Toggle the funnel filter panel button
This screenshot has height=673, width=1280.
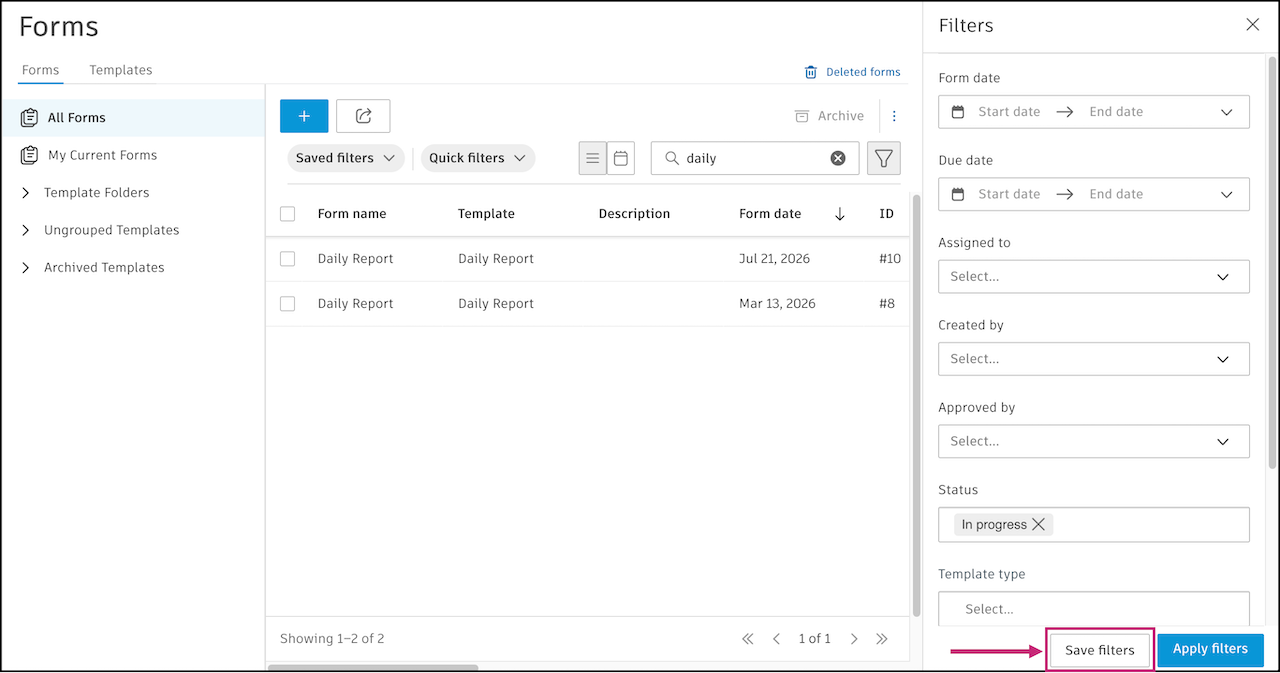(884, 158)
